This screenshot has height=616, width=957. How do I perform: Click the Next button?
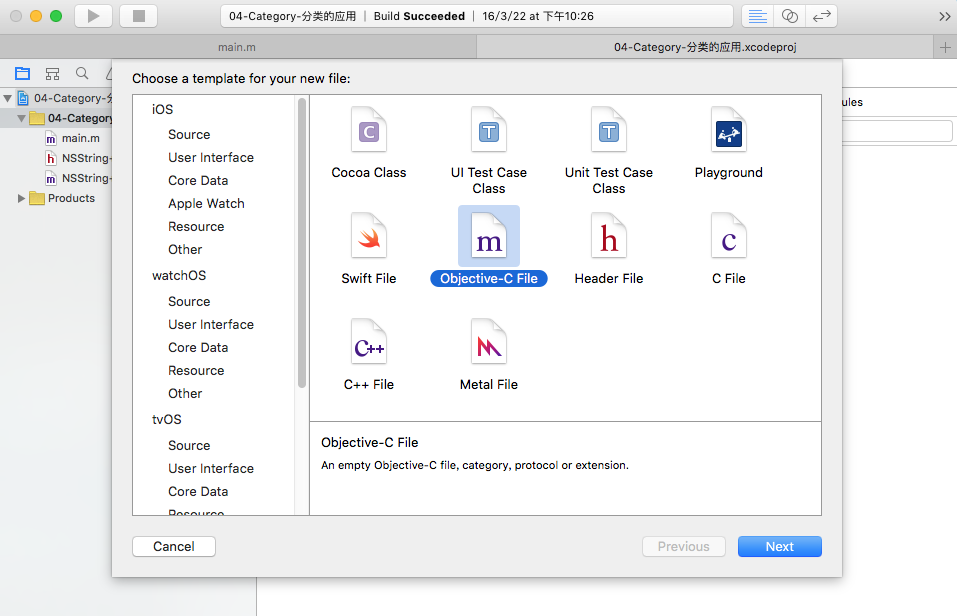click(x=779, y=546)
